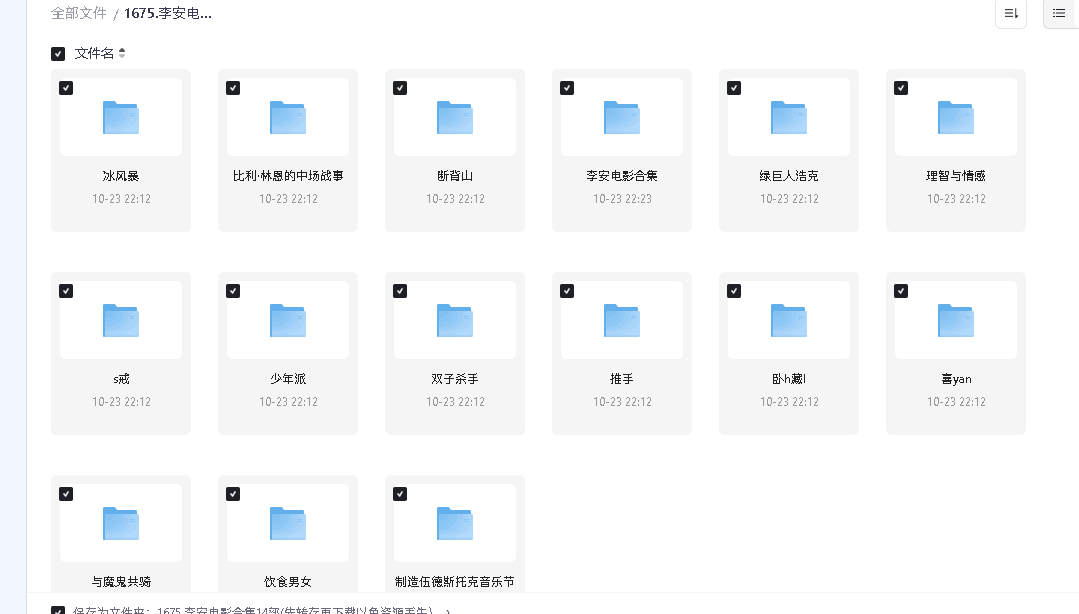Screen dimensions: 1079x614
Task: Click the 推手 folder icon
Action: point(621,319)
